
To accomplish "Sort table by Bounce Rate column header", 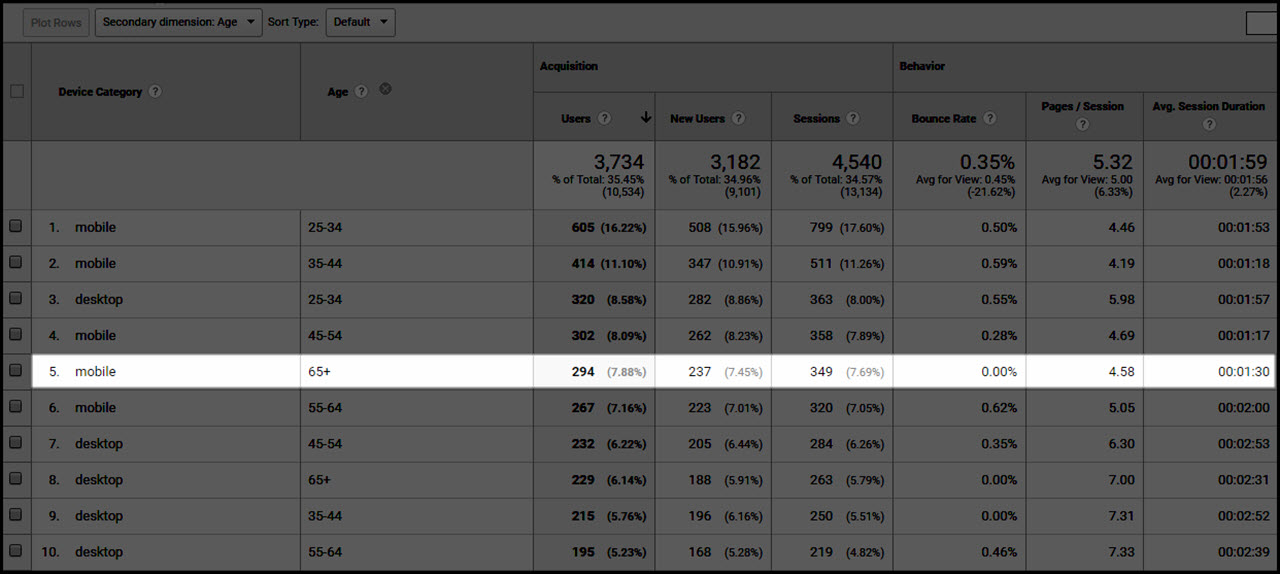I will [x=943, y=118].
